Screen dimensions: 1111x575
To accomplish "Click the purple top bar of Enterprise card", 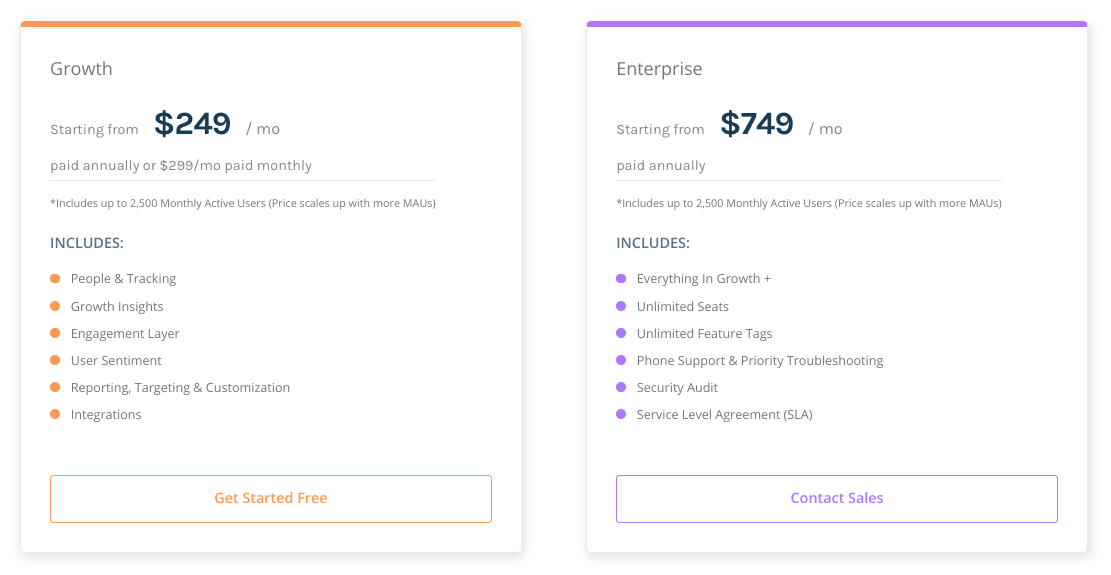I will tap(837, 24).
